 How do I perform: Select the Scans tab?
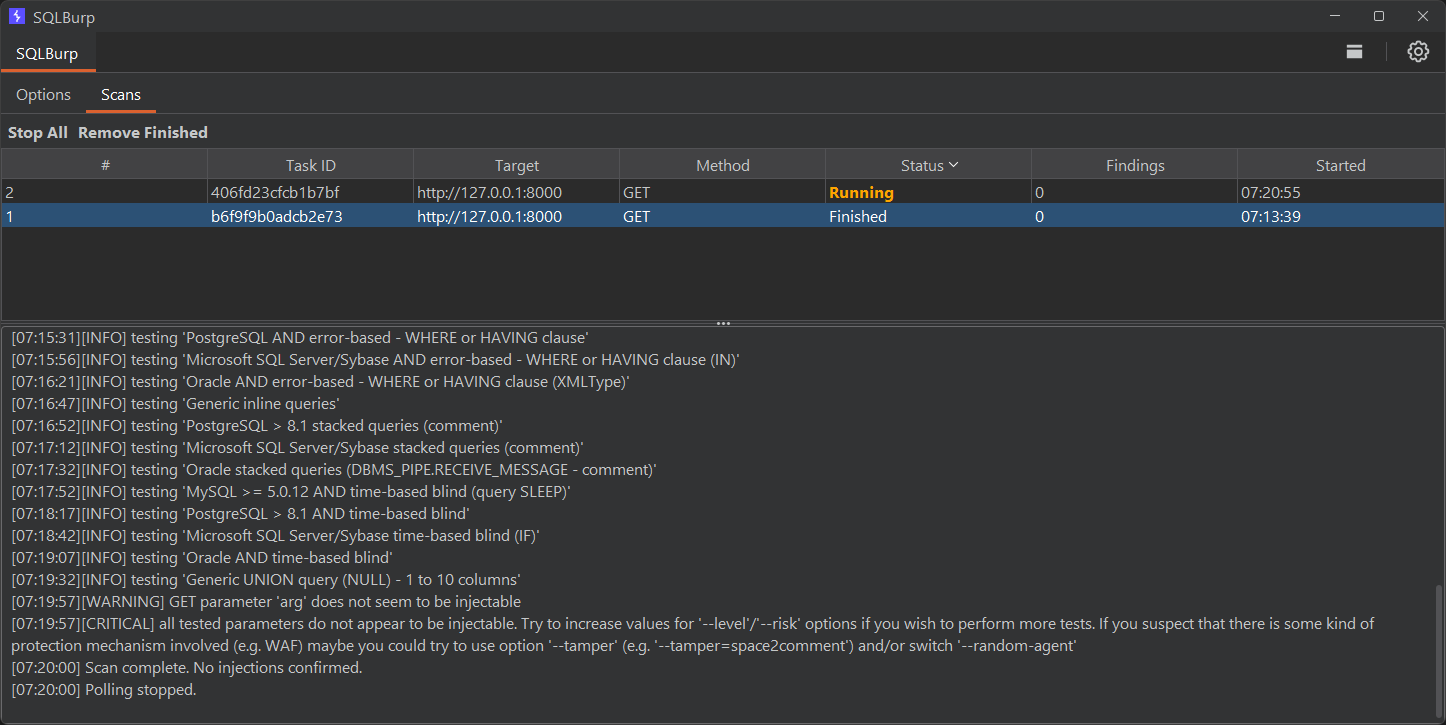click(x=121, y=95)
